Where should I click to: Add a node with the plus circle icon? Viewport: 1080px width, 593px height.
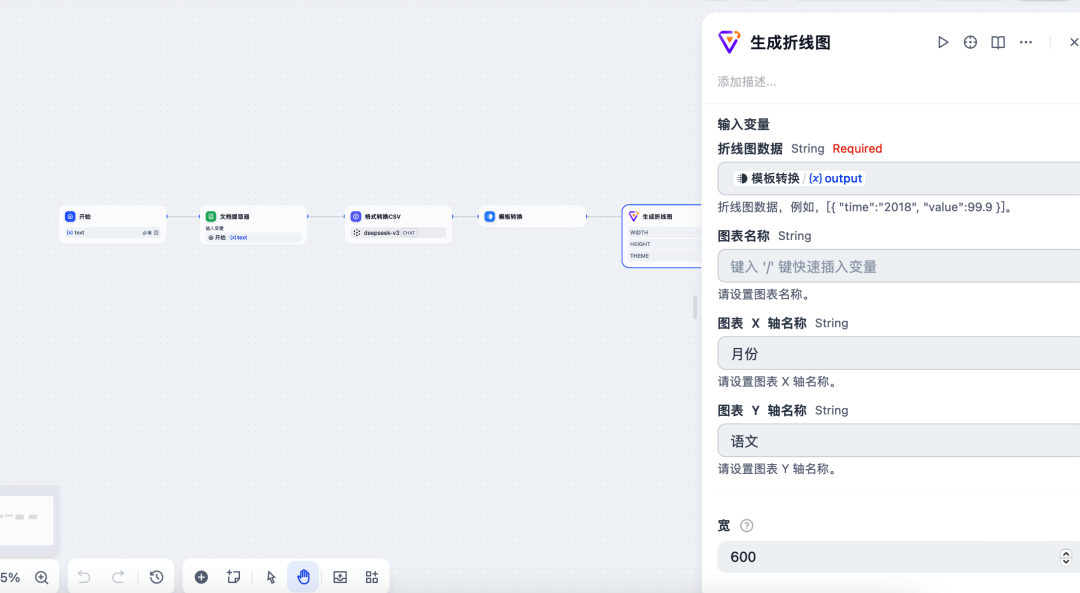point(201,576)
